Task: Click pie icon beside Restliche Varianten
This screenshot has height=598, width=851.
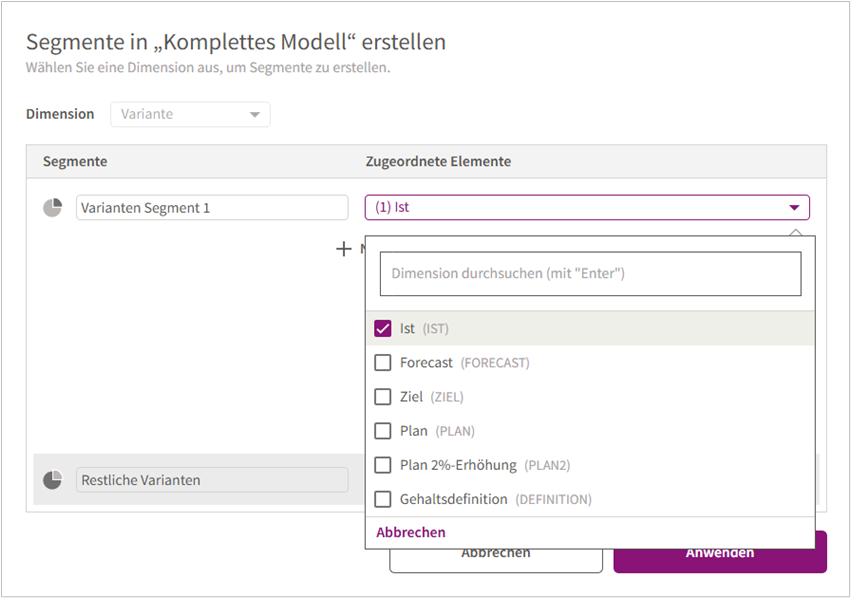Action: point(53,480)
